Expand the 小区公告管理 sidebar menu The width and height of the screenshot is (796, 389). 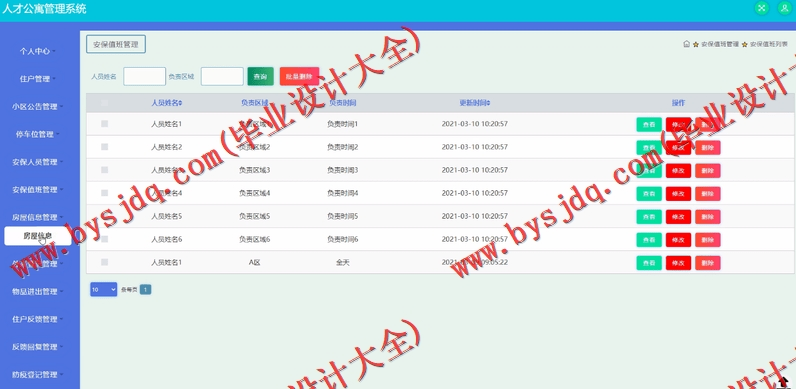click(x=38, y=107)
